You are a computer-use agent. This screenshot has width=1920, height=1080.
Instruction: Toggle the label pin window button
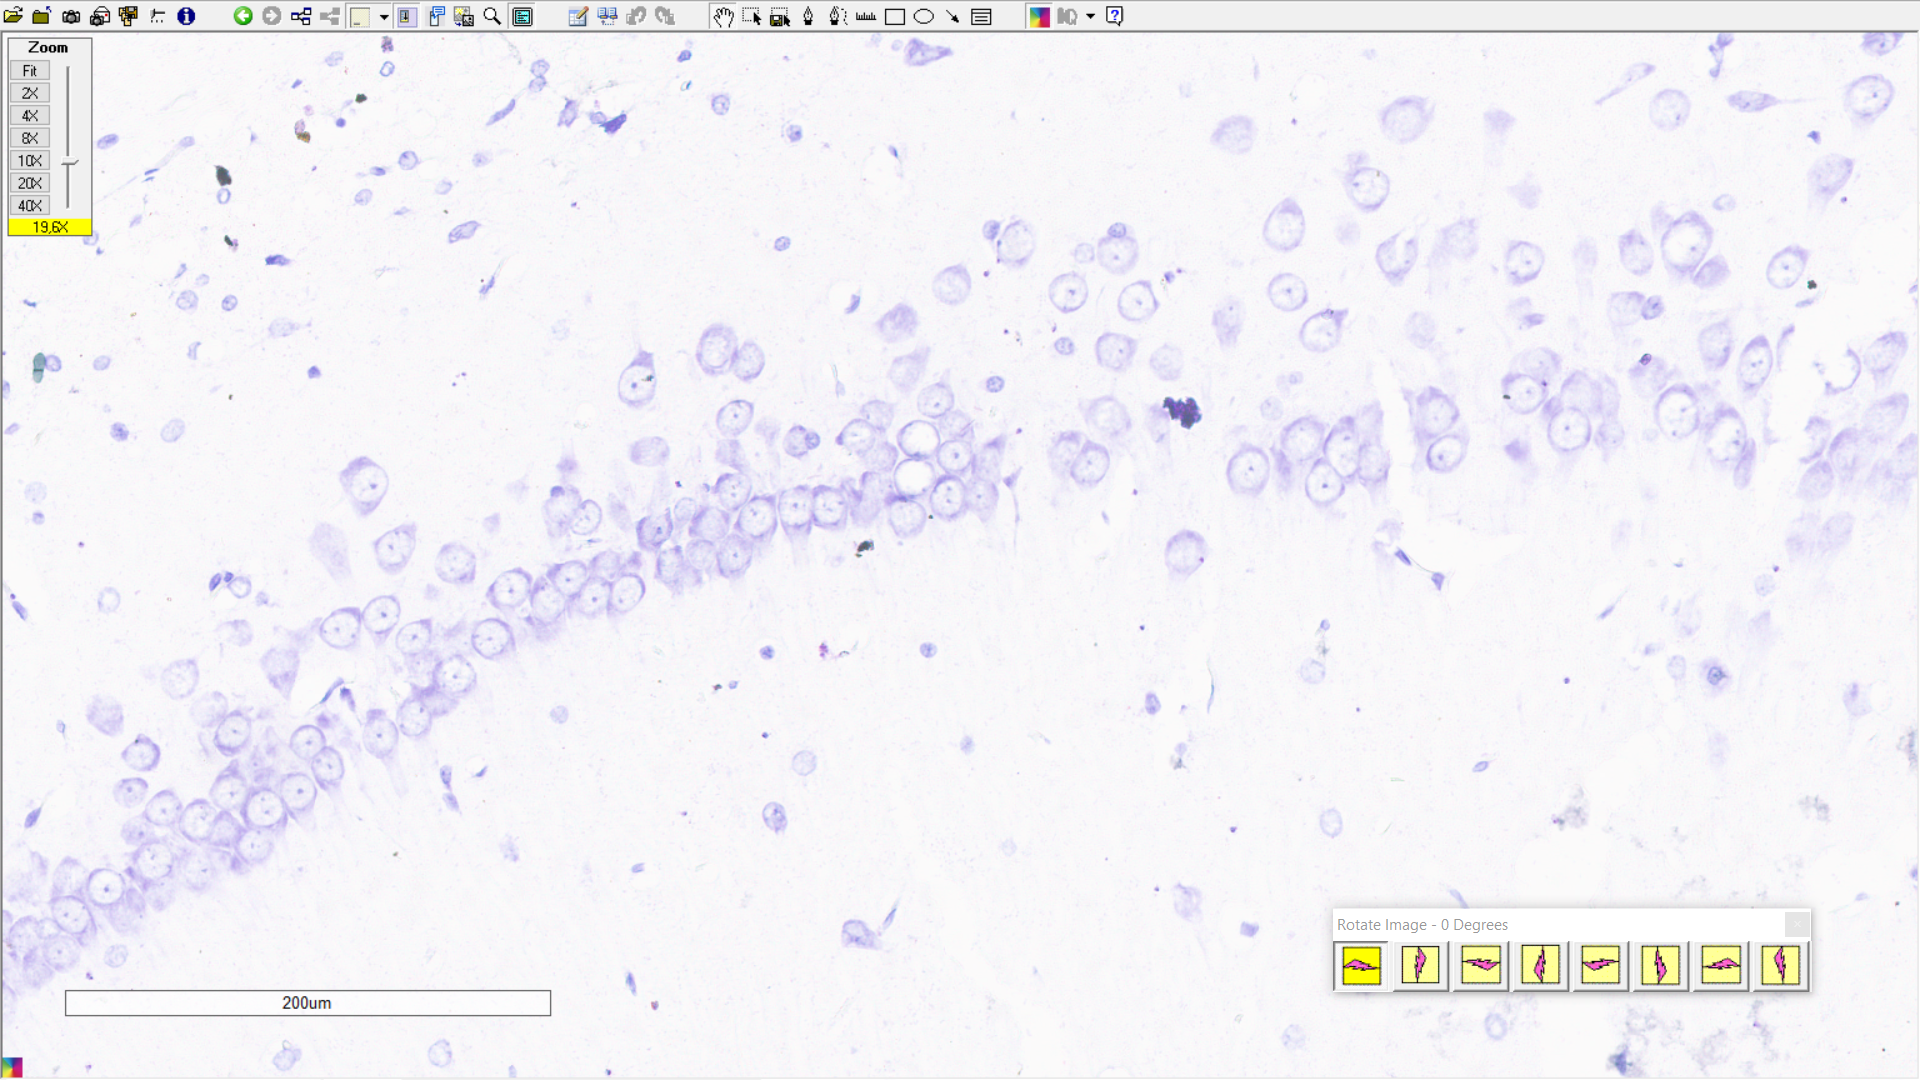pos(436,16)
